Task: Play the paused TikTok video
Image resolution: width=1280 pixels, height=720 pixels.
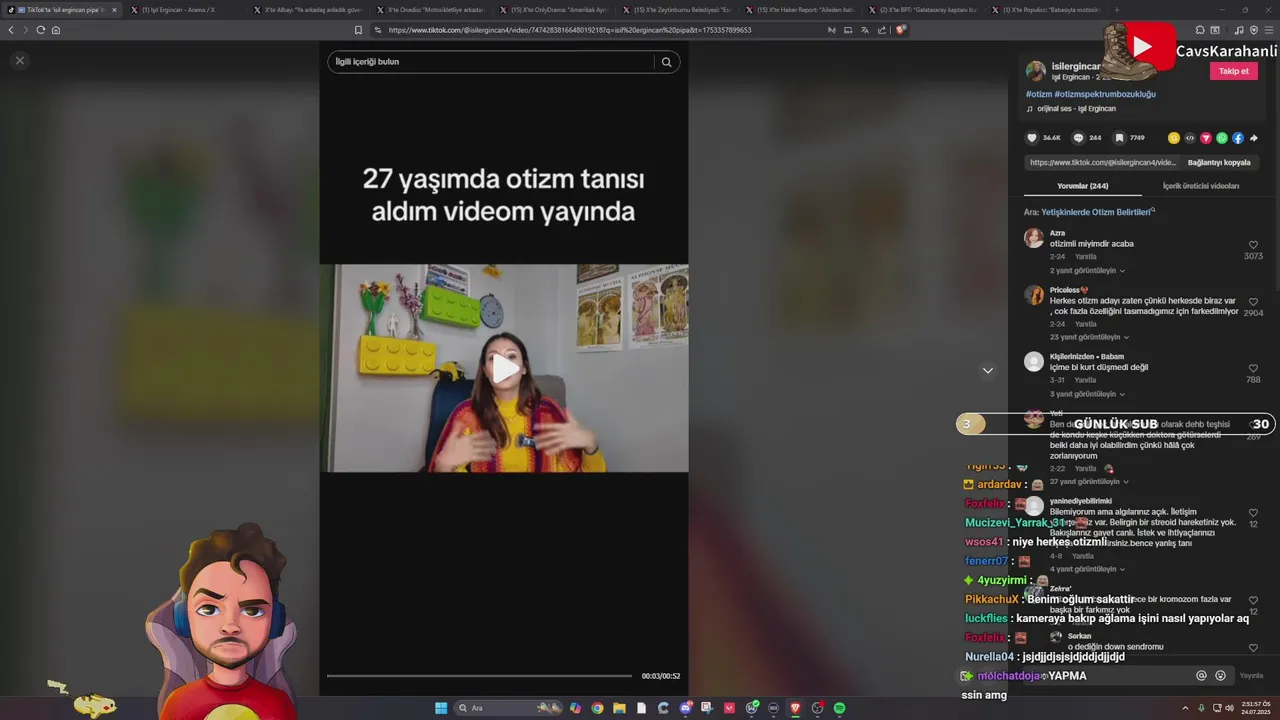Action: point(504,368)
